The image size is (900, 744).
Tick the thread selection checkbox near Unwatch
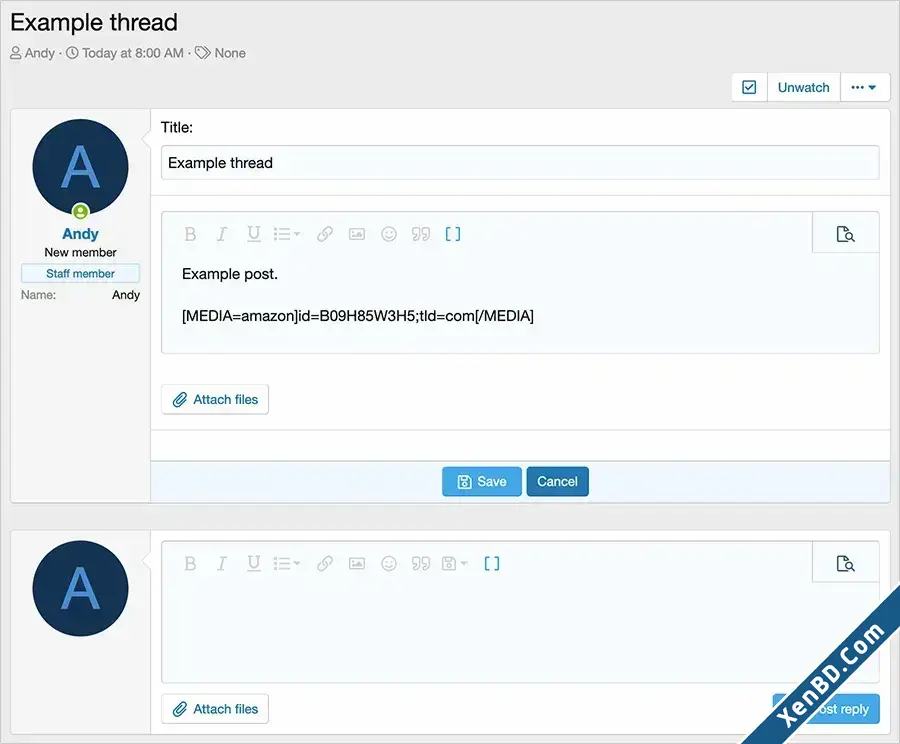pyautogui.click(x=749, y=87)
